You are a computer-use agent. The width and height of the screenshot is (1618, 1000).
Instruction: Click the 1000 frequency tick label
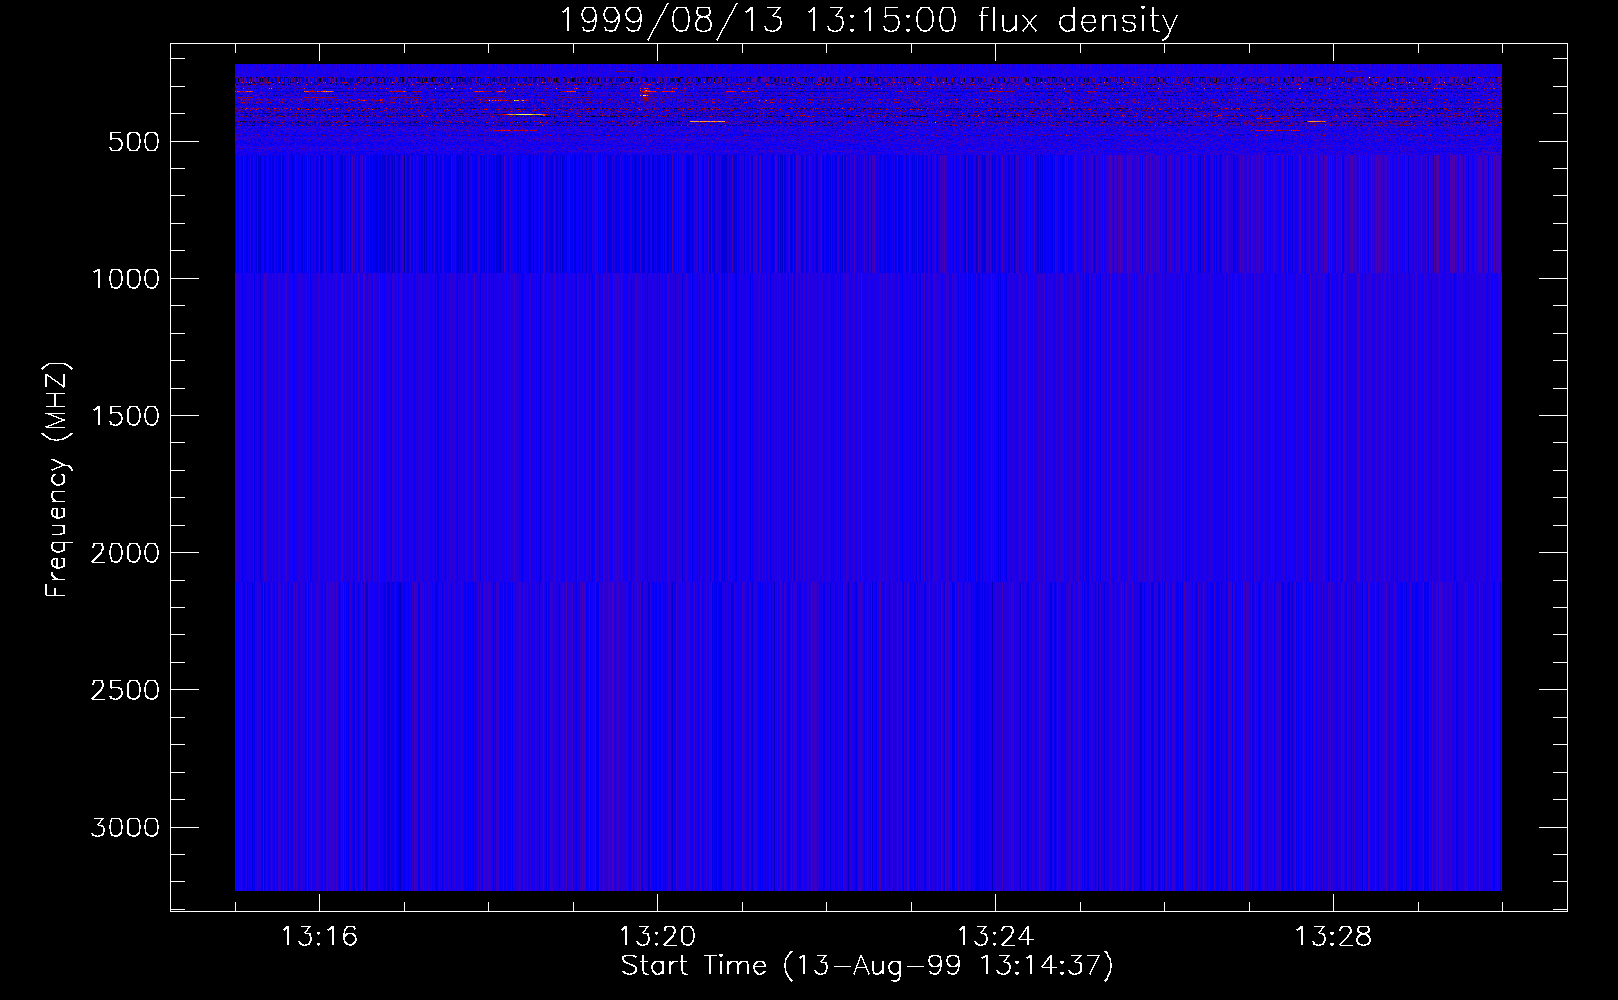click(125, 279)
